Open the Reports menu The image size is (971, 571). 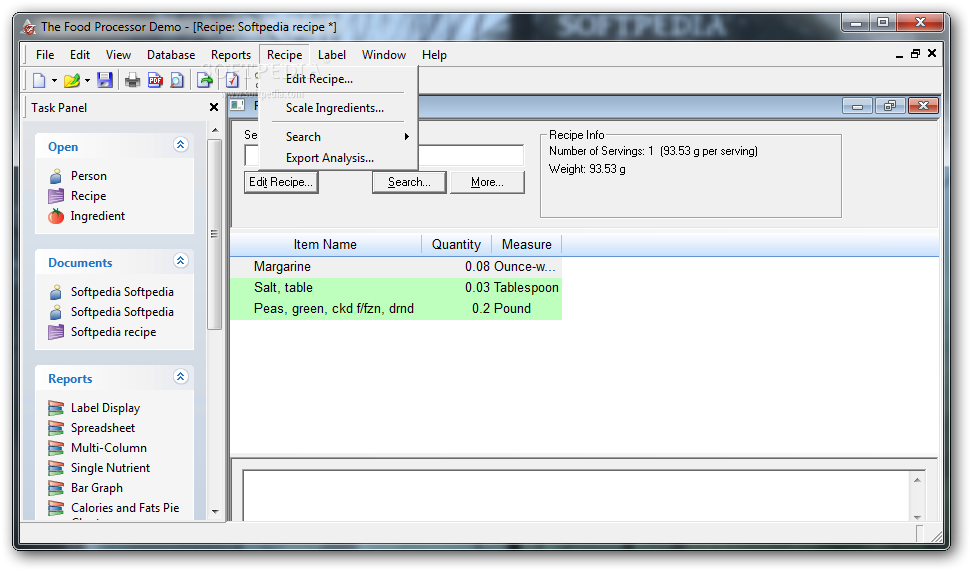tap(231, 54)
